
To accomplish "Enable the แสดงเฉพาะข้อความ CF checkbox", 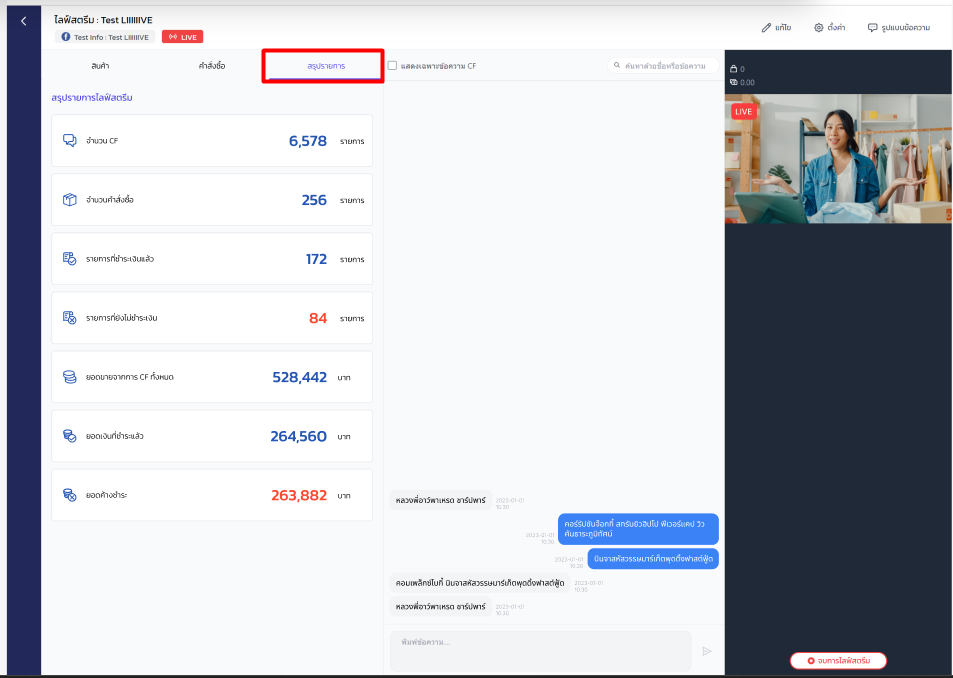I will [393, 66].
